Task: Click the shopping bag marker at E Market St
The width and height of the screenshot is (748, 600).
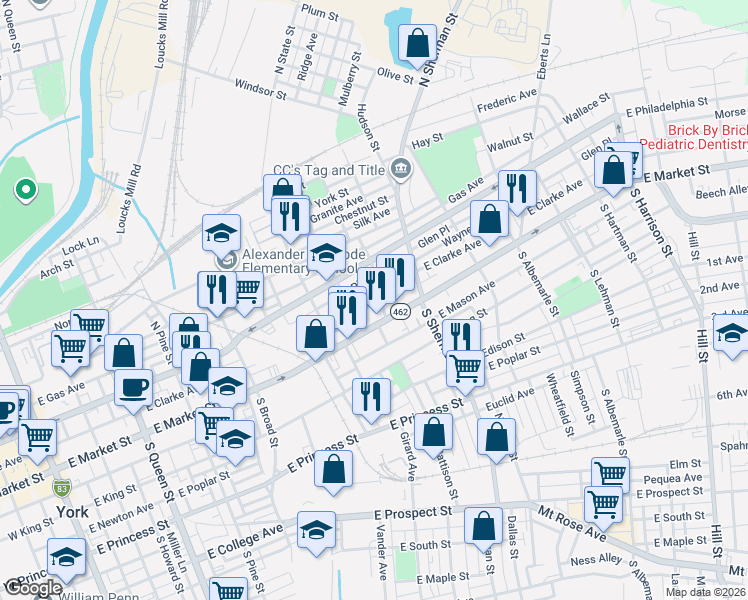Action: point(613,171)
